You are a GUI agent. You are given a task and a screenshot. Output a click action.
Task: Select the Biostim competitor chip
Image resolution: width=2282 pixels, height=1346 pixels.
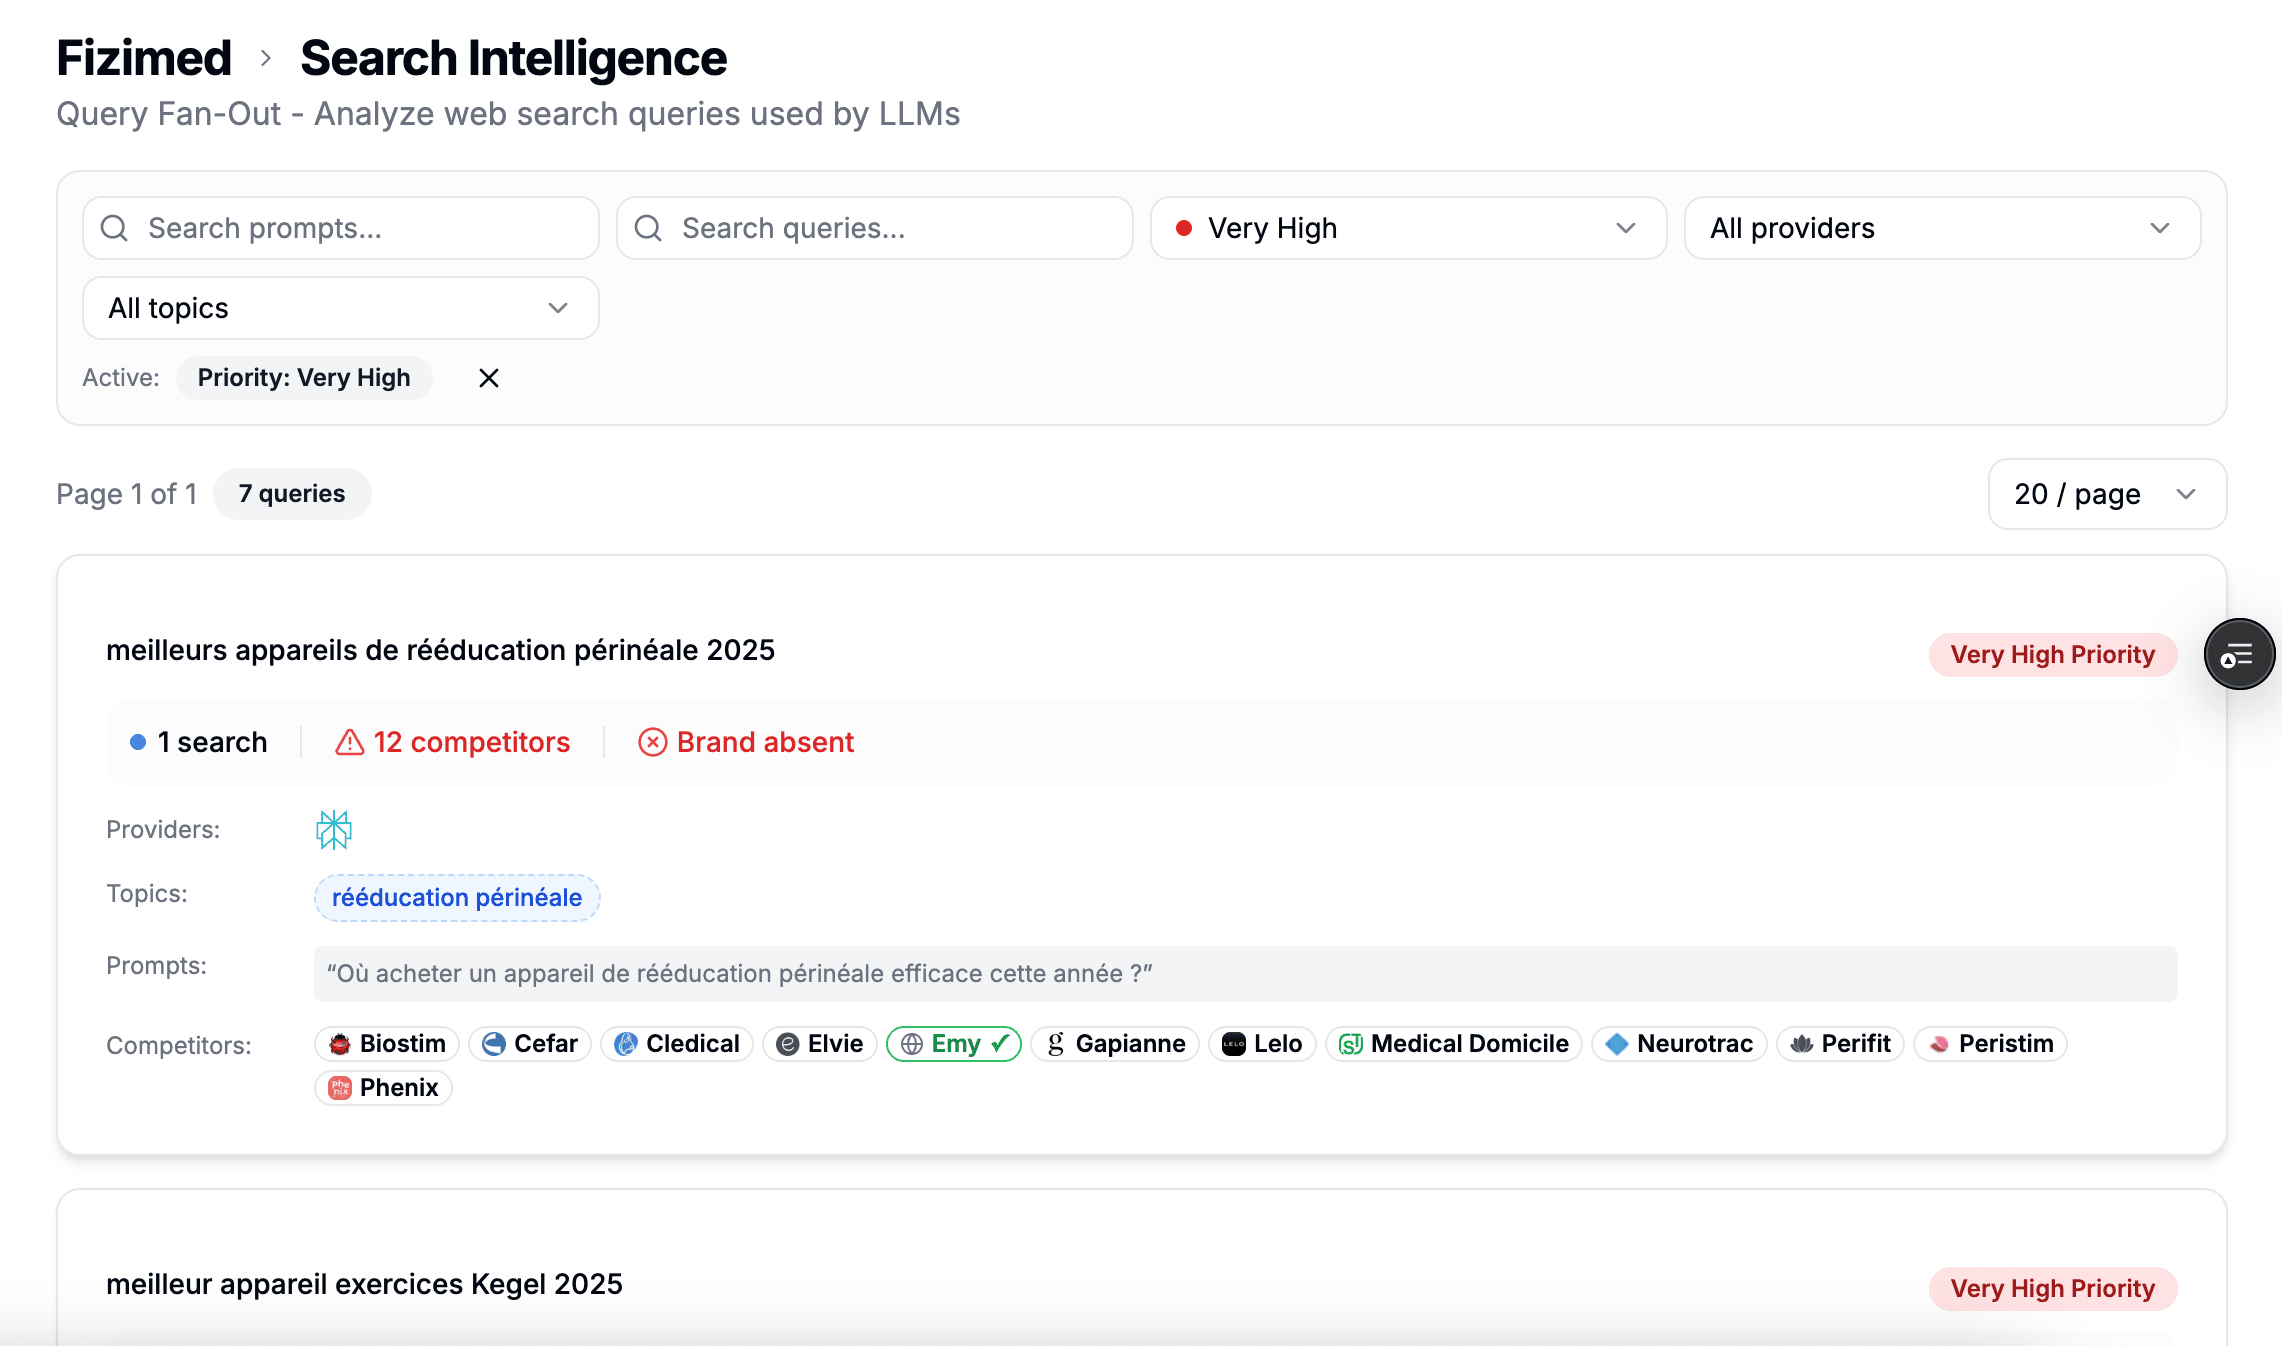pyautogui.click(x=387, y=1044)
